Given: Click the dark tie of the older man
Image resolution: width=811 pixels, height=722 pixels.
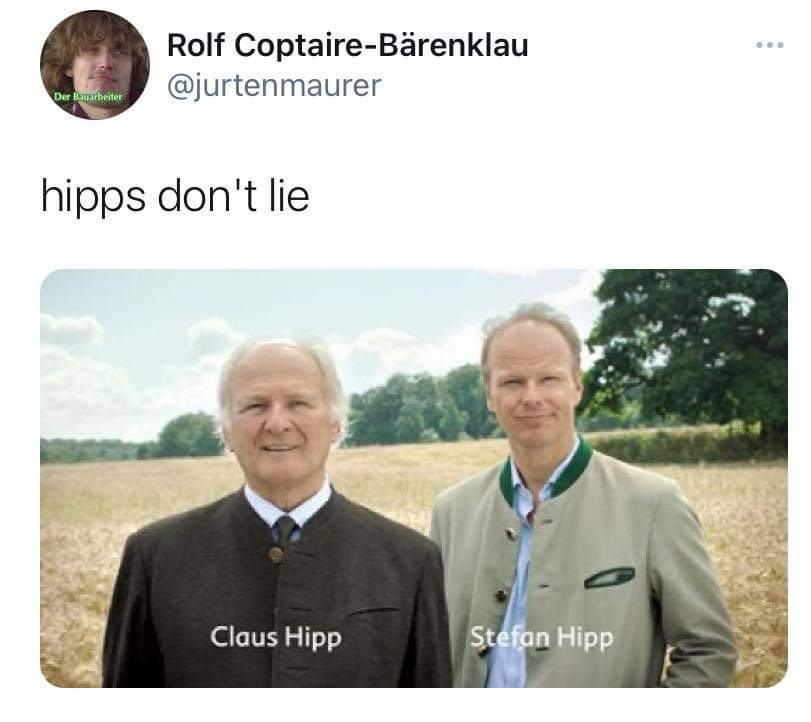Looking at the screenshot, I should pos(286,529).
